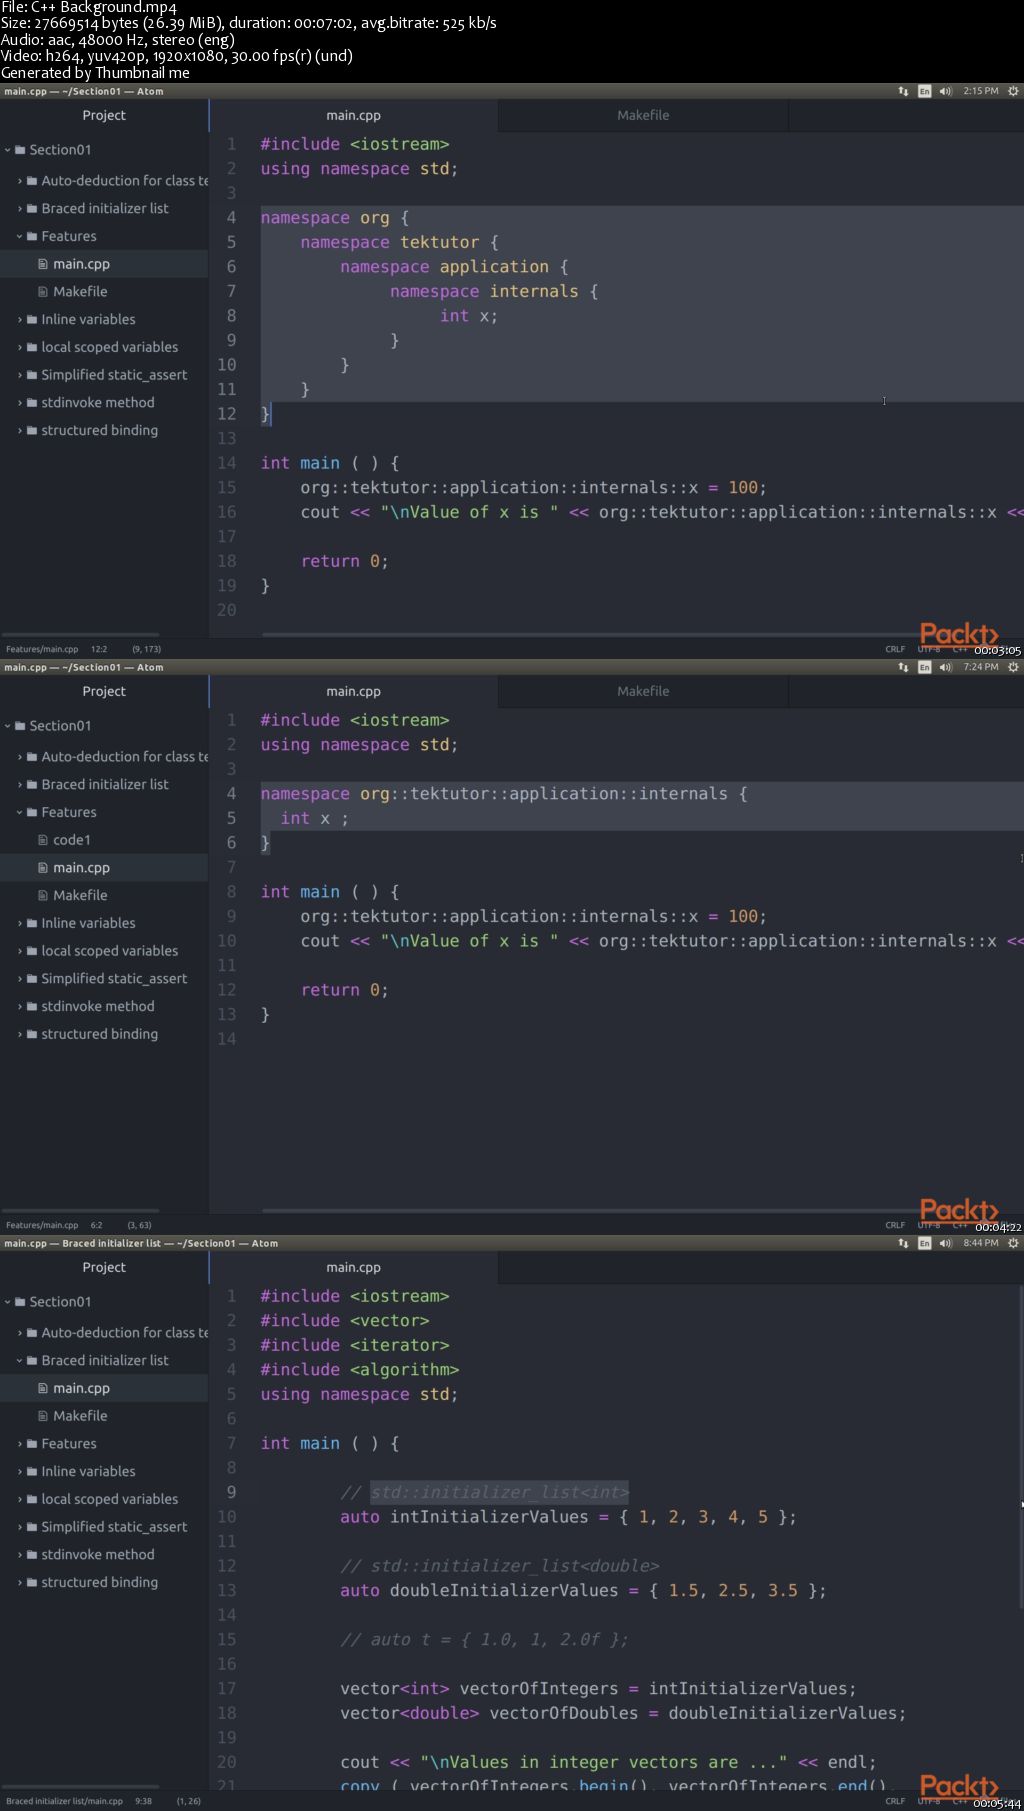Click 'vector<double> vectorOfDoubles' line
Viewport: 1024px width, 1811px height.
pos(622,1713)
